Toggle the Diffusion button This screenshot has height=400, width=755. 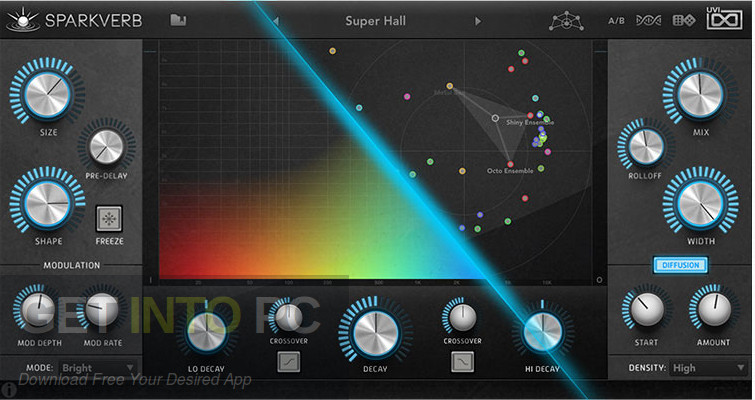point(680,265)
